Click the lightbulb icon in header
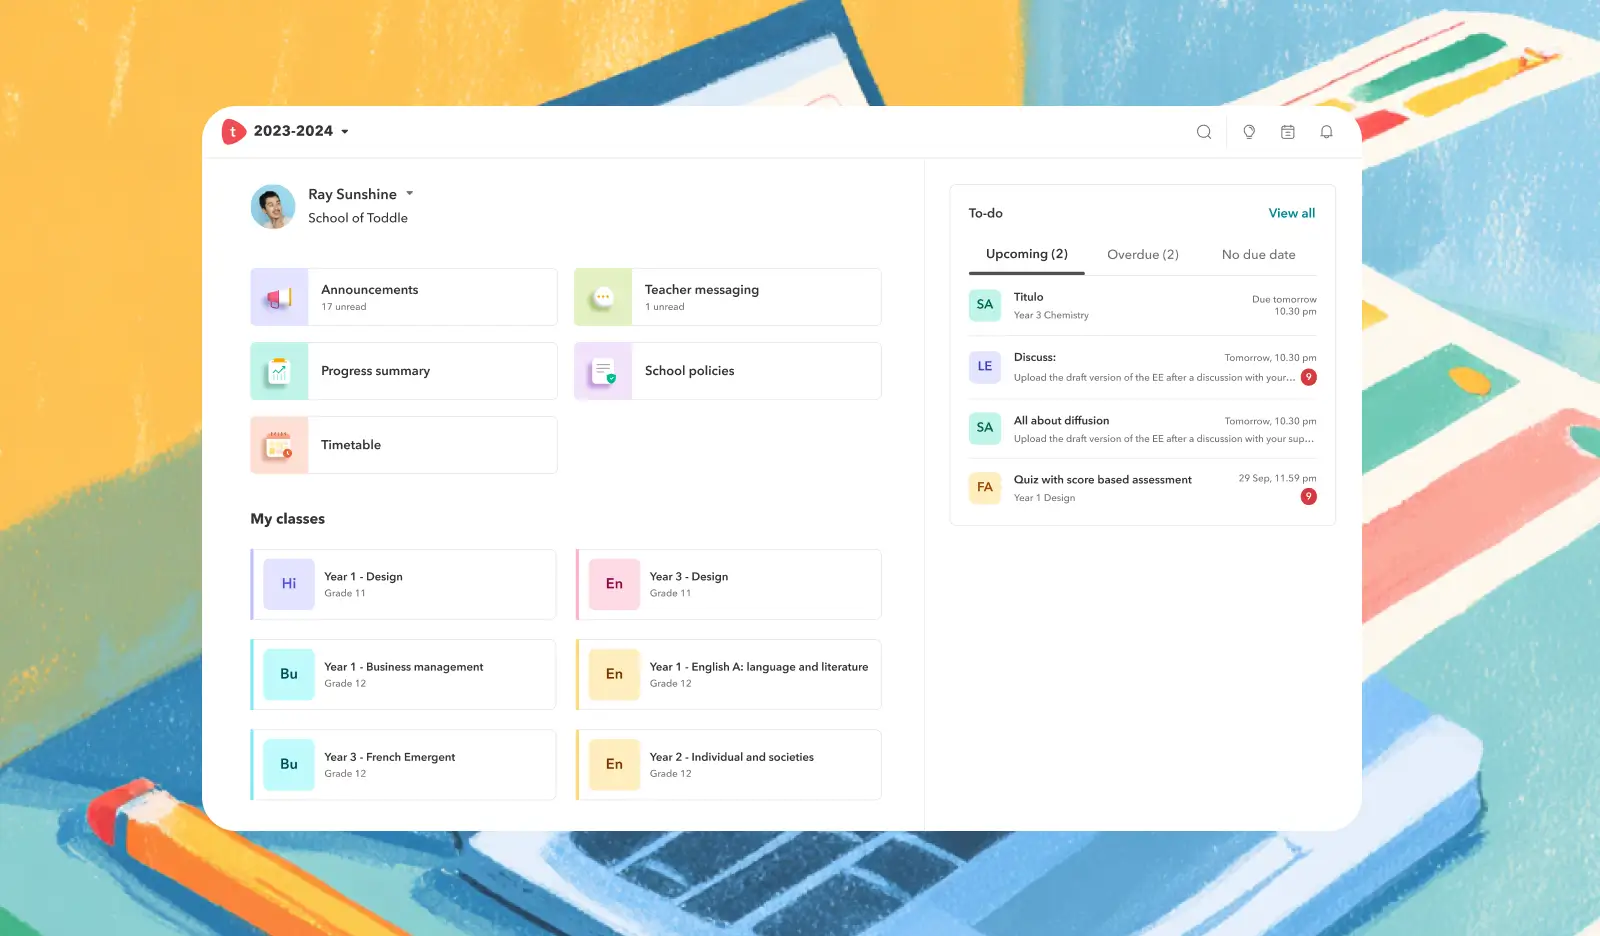This screenshot has height=936, width=1600. tap(1249, 132)
